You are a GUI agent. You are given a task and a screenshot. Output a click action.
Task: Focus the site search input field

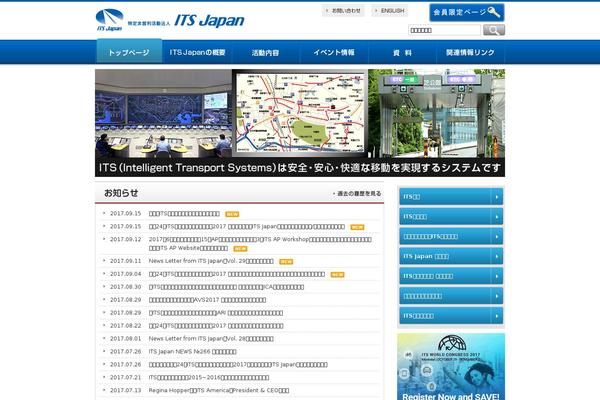coord(444,30)
